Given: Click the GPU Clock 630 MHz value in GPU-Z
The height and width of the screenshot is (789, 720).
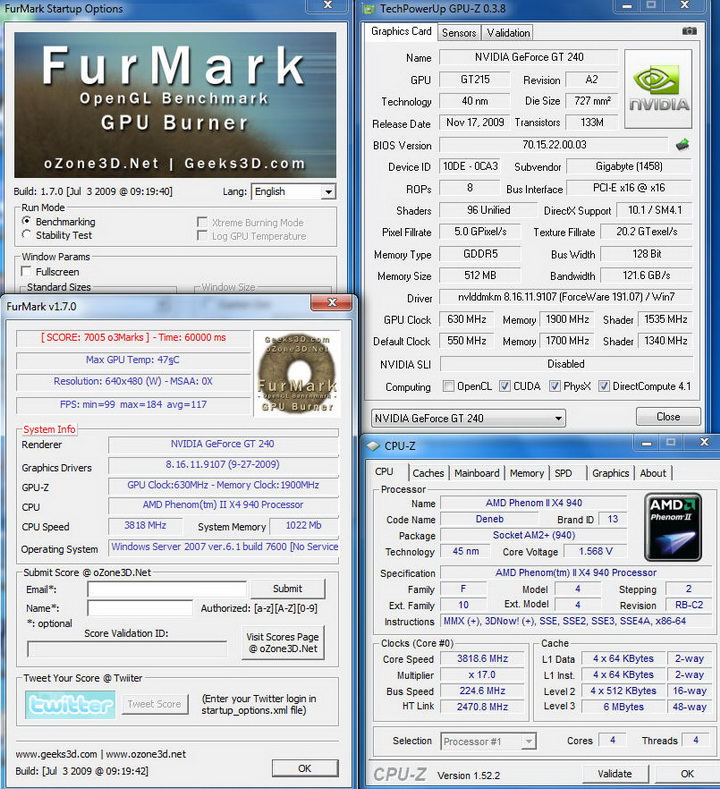Looking at the screenshot, I should [466, 320].
